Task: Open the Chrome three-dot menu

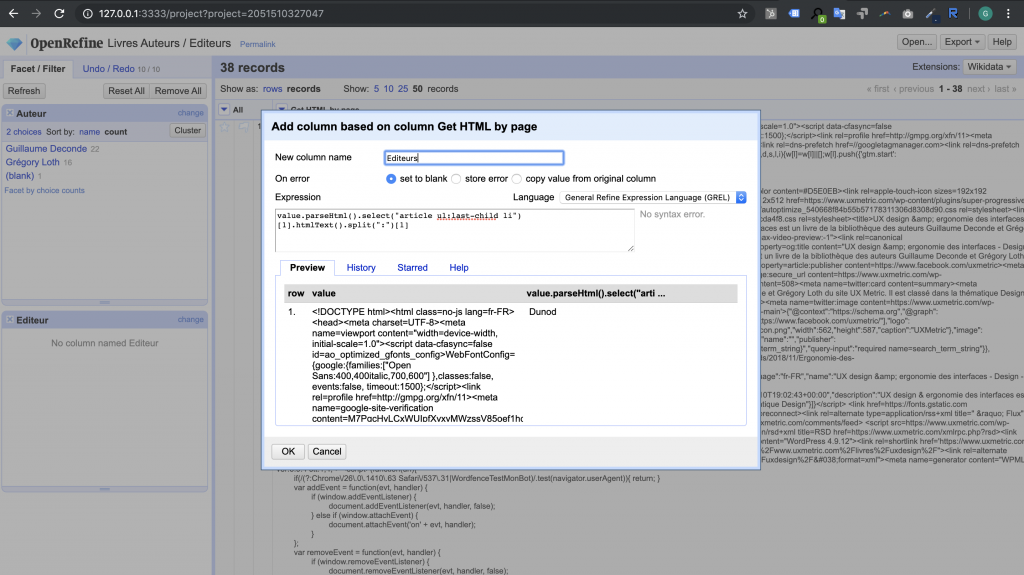Action: pyautogui.click(x=1008, y=13)
